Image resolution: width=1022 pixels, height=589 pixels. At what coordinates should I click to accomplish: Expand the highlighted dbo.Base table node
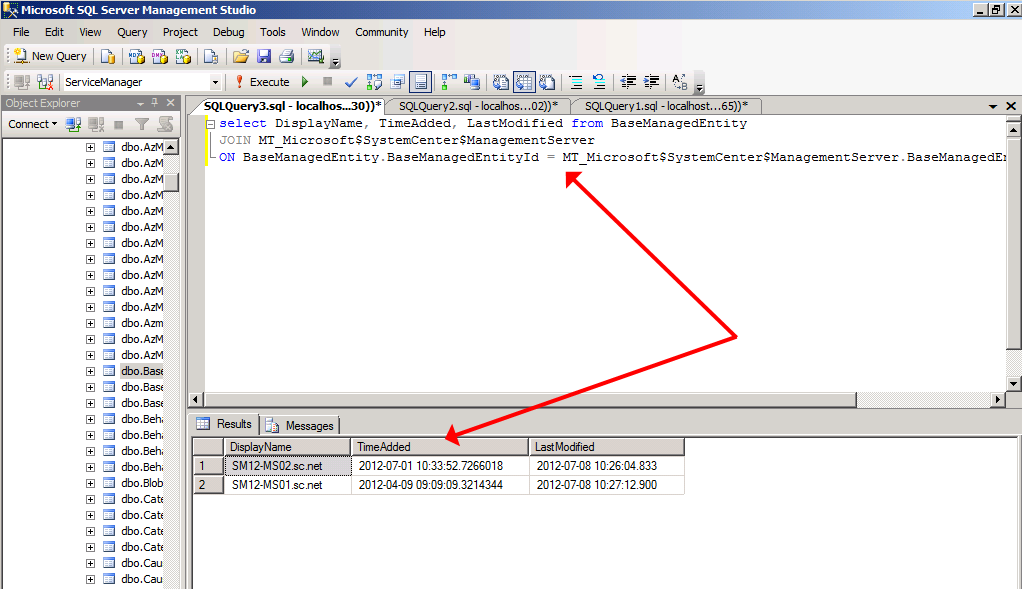click(x=90, y=371)
